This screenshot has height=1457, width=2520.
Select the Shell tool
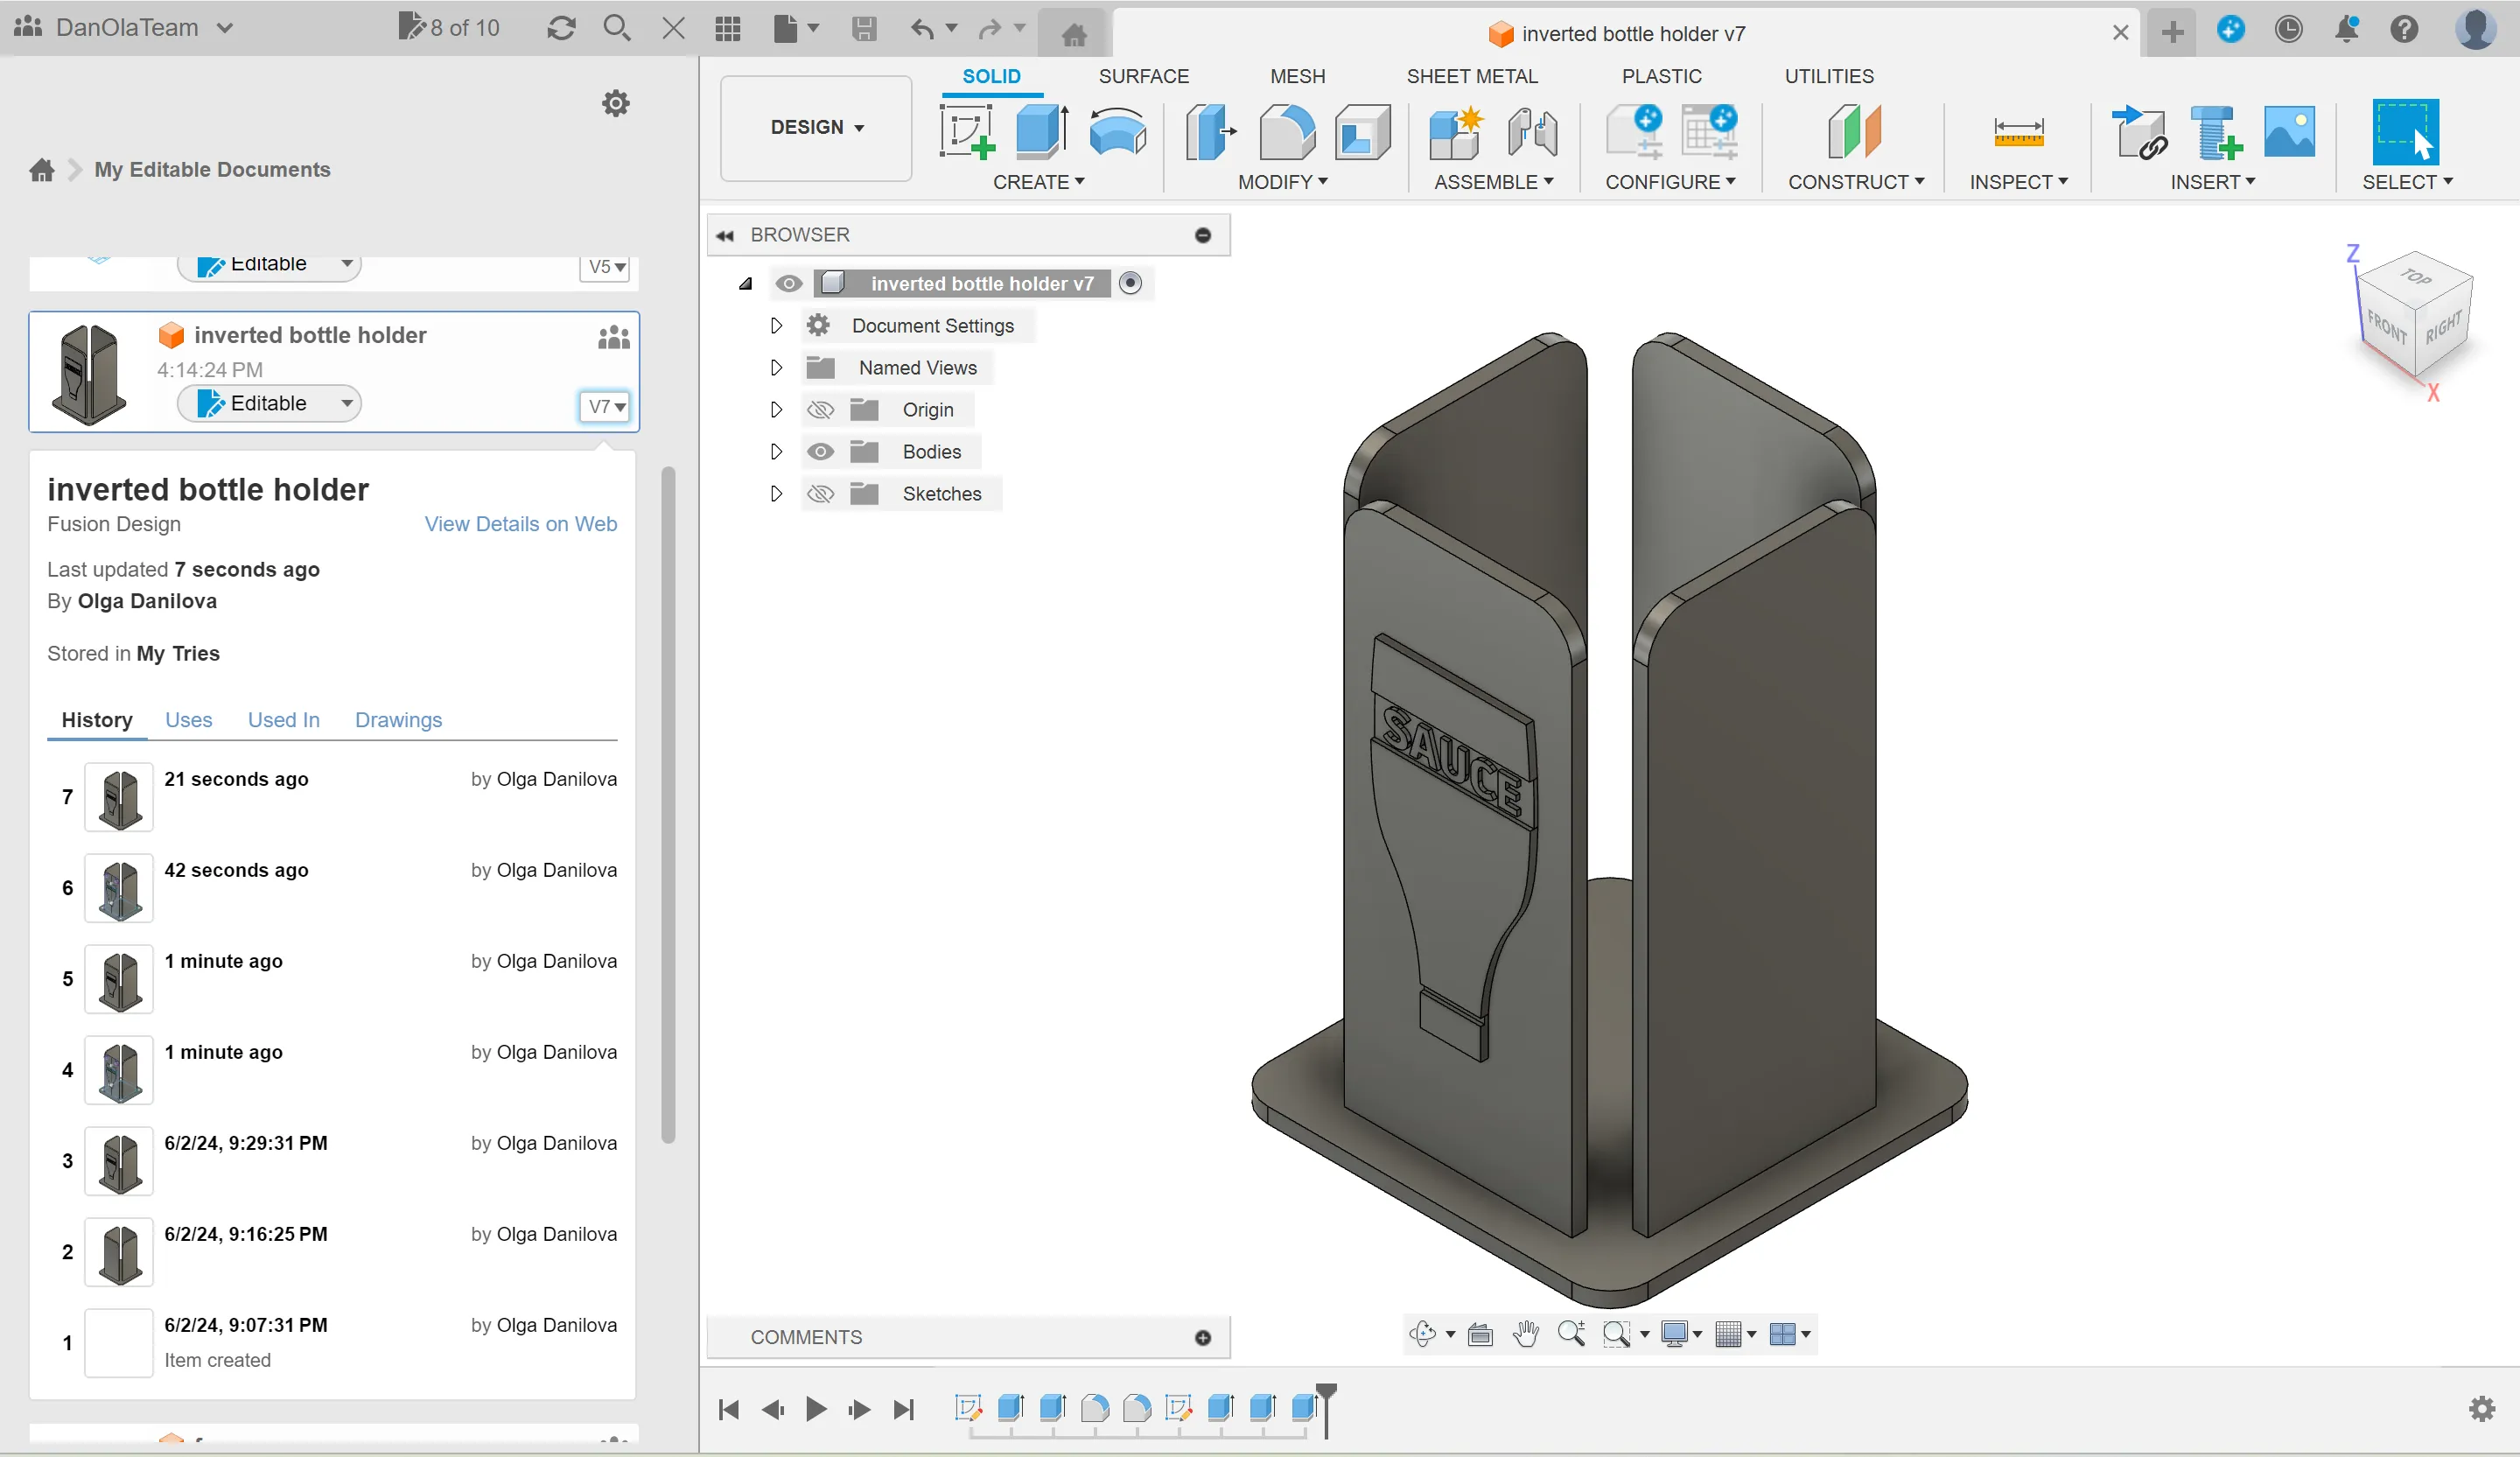pos(1363,132)
